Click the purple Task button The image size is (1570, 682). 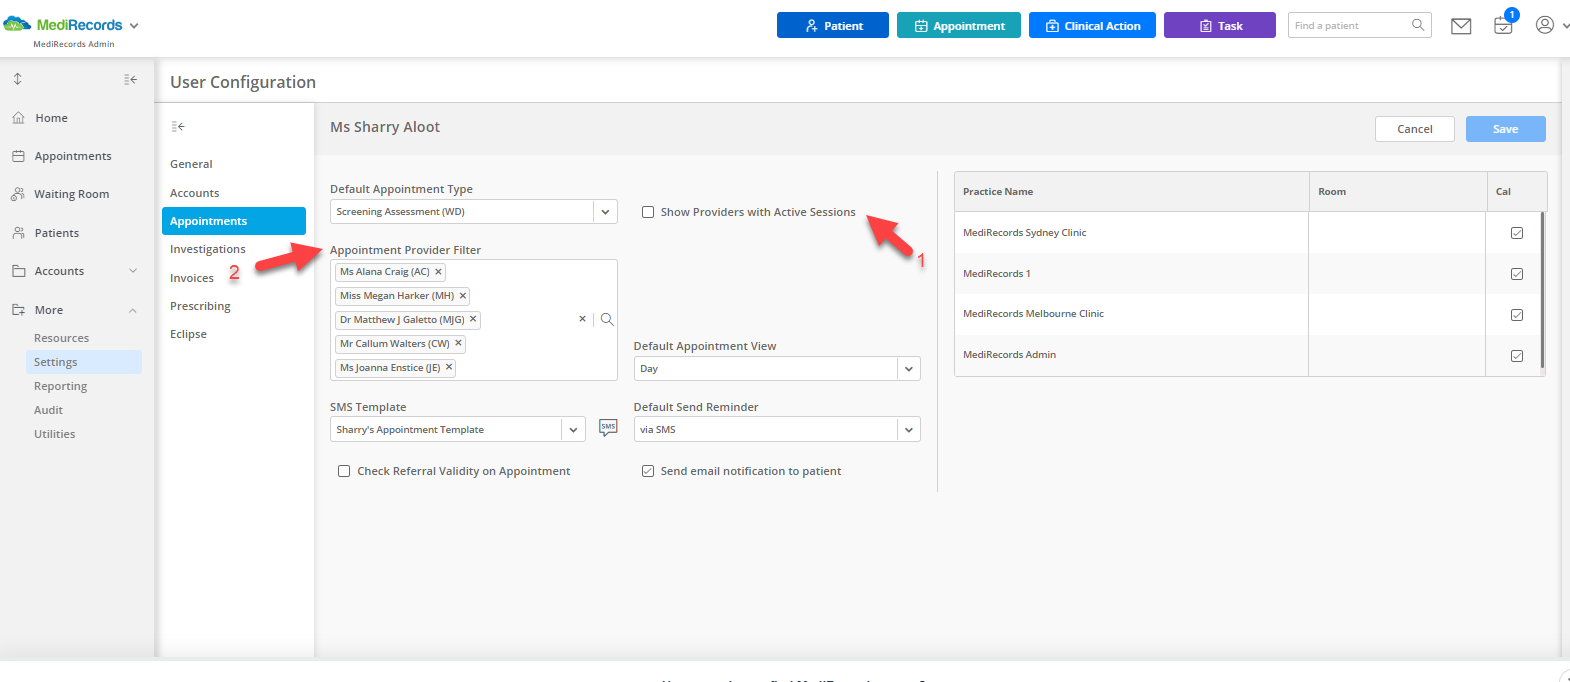(1220, 25)
